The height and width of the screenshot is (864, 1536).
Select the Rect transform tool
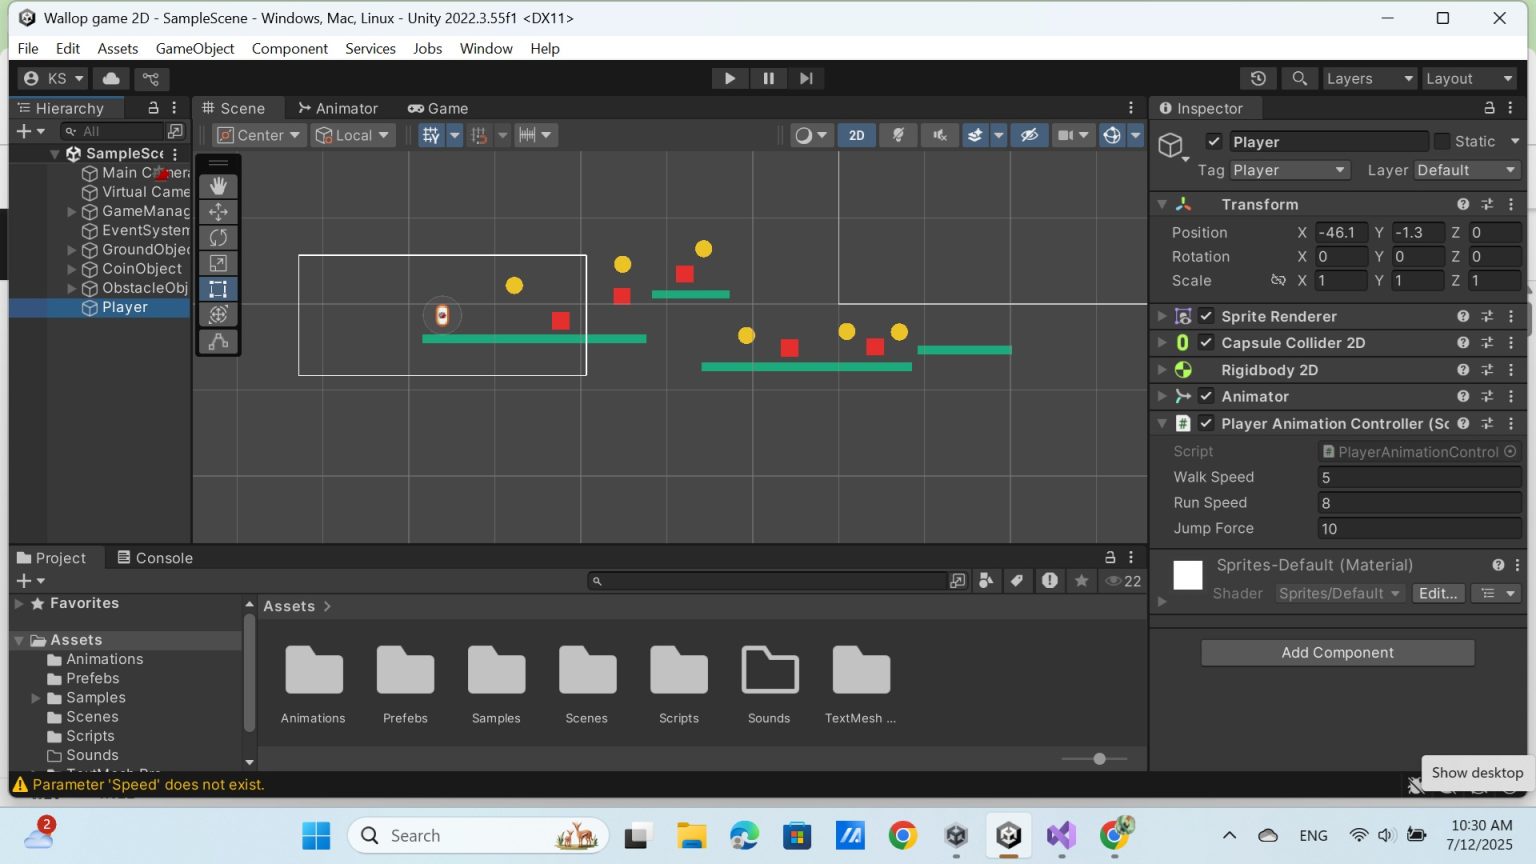coord(218,289)
